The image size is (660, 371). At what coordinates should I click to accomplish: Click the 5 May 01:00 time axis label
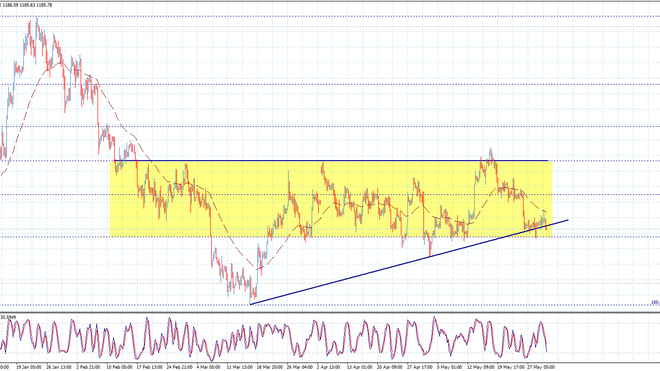click(451, 367)
